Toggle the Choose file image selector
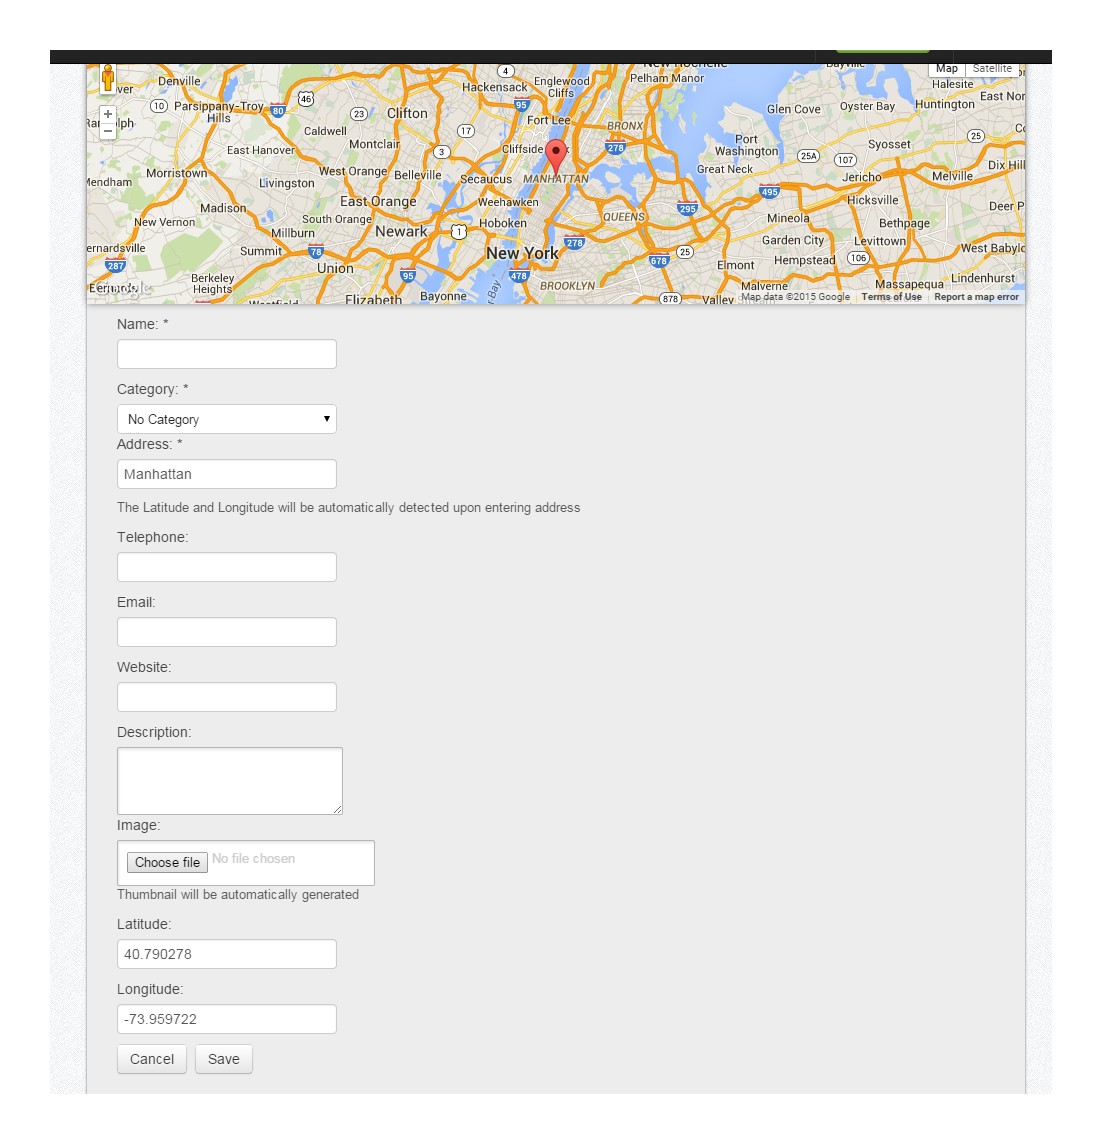Image resolution: width=1102 pixels, height=1144 pixels. tap(166, 862)
